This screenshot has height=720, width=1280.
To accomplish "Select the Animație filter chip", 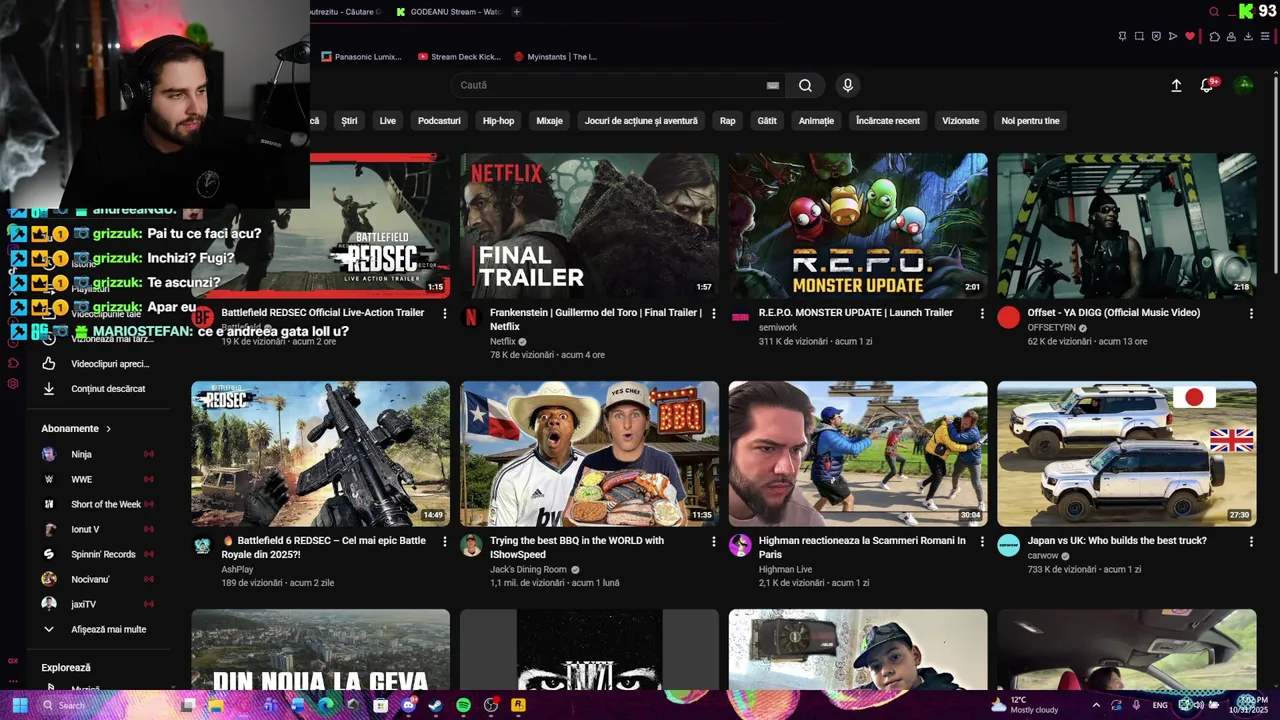I will coord(816,121).
